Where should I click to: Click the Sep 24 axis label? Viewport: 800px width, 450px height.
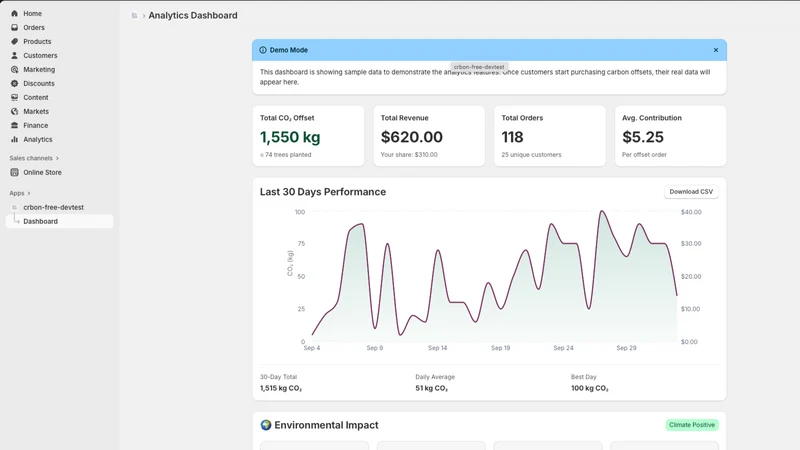point(563,348)
